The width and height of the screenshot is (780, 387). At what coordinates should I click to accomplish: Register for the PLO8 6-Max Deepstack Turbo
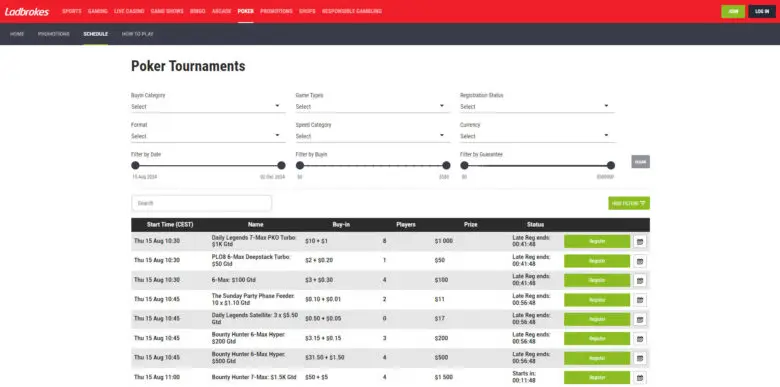point(597,261)
